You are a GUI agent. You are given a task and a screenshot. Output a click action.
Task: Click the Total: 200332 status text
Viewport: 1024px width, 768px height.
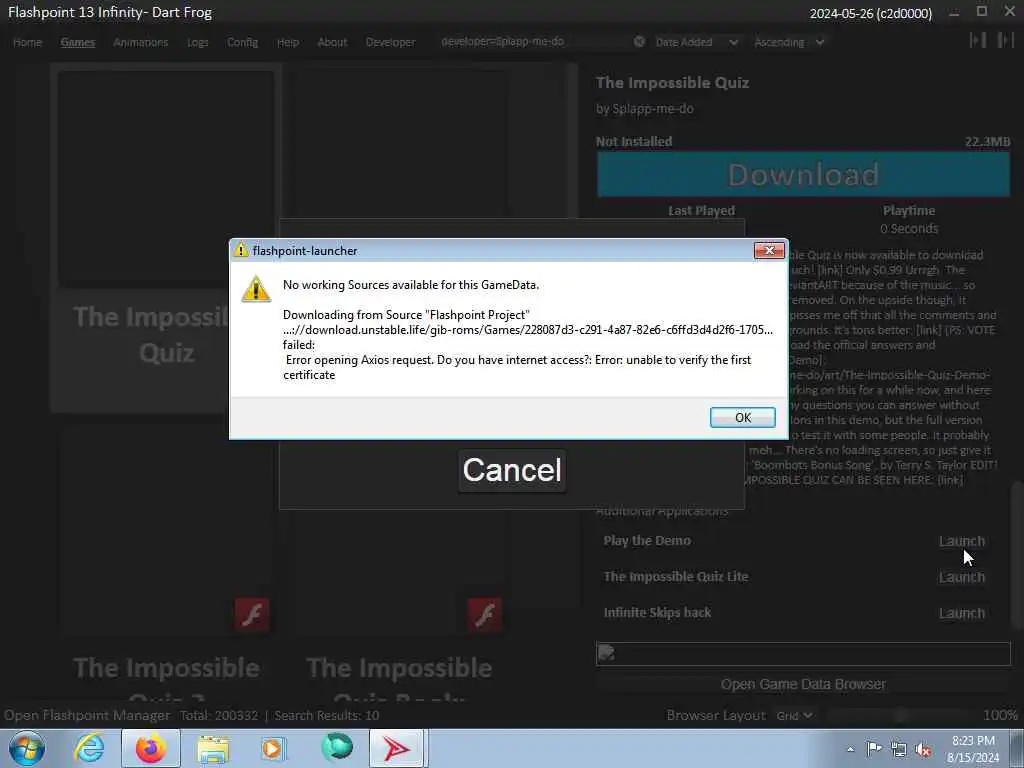219,715
